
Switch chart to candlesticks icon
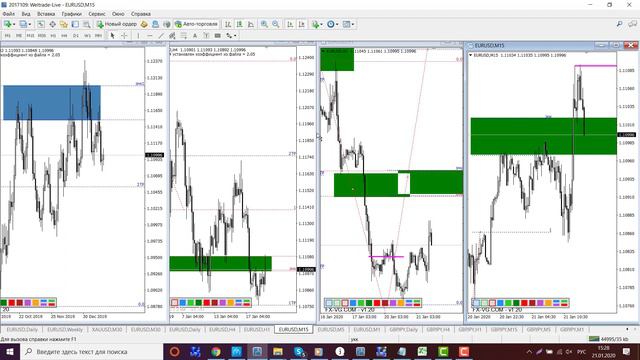tap(240, 24)
